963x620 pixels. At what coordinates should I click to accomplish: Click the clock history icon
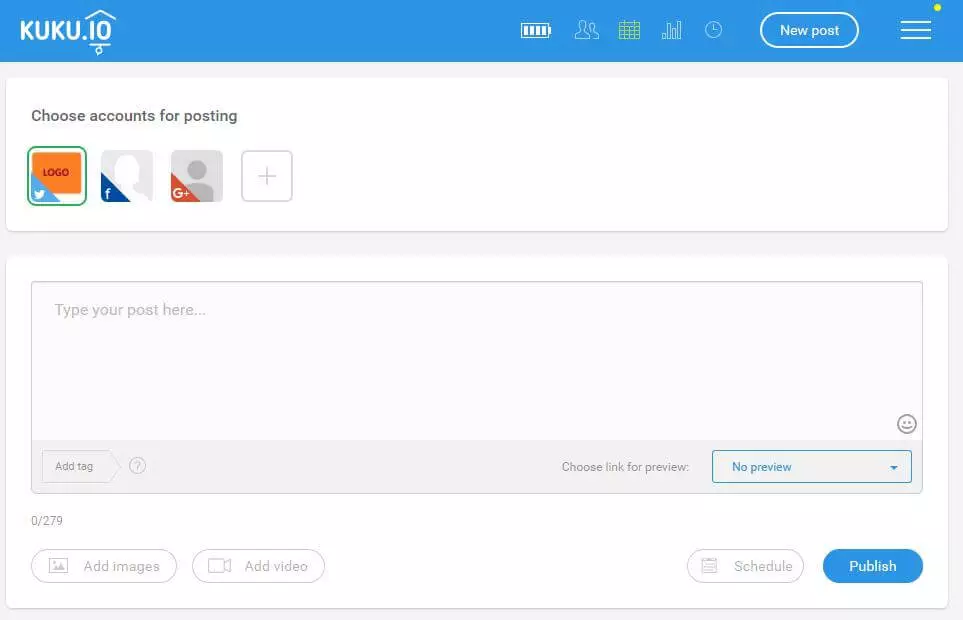click(713, 31)
